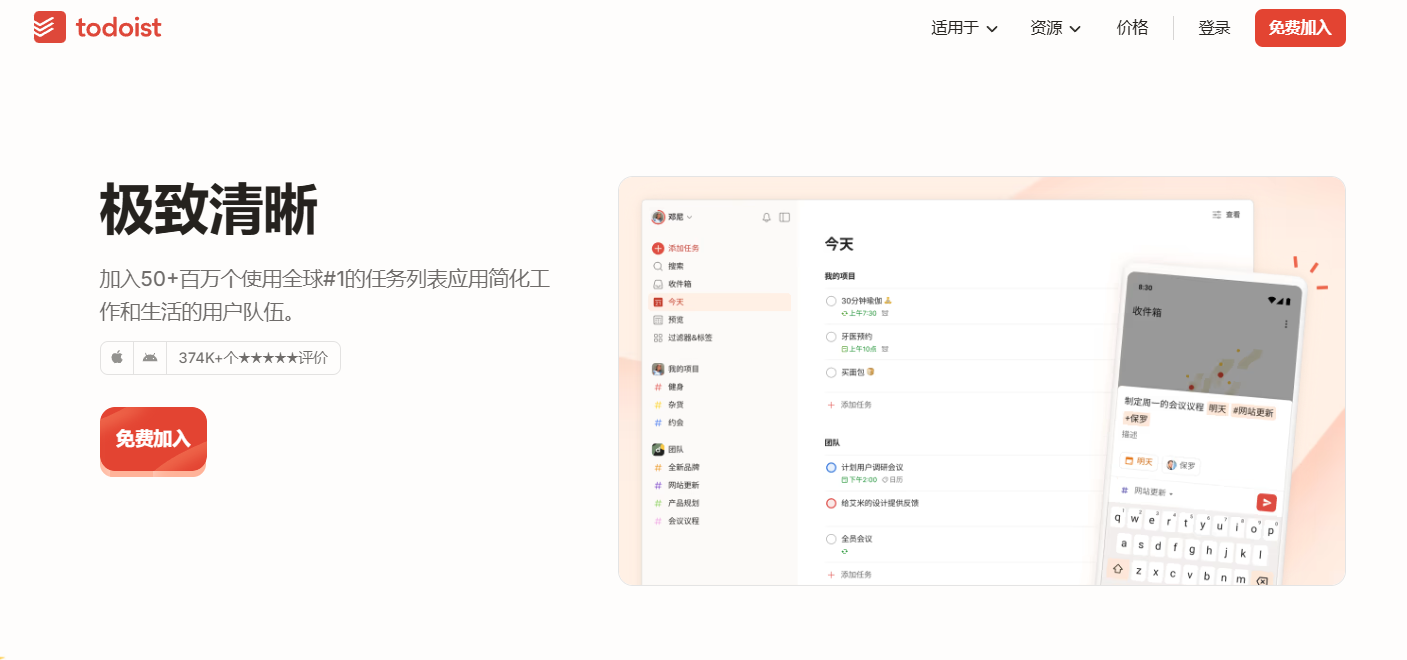The image size is (1407, 660).
Task: Click the Apple store icon
Action: coord(117,357)
